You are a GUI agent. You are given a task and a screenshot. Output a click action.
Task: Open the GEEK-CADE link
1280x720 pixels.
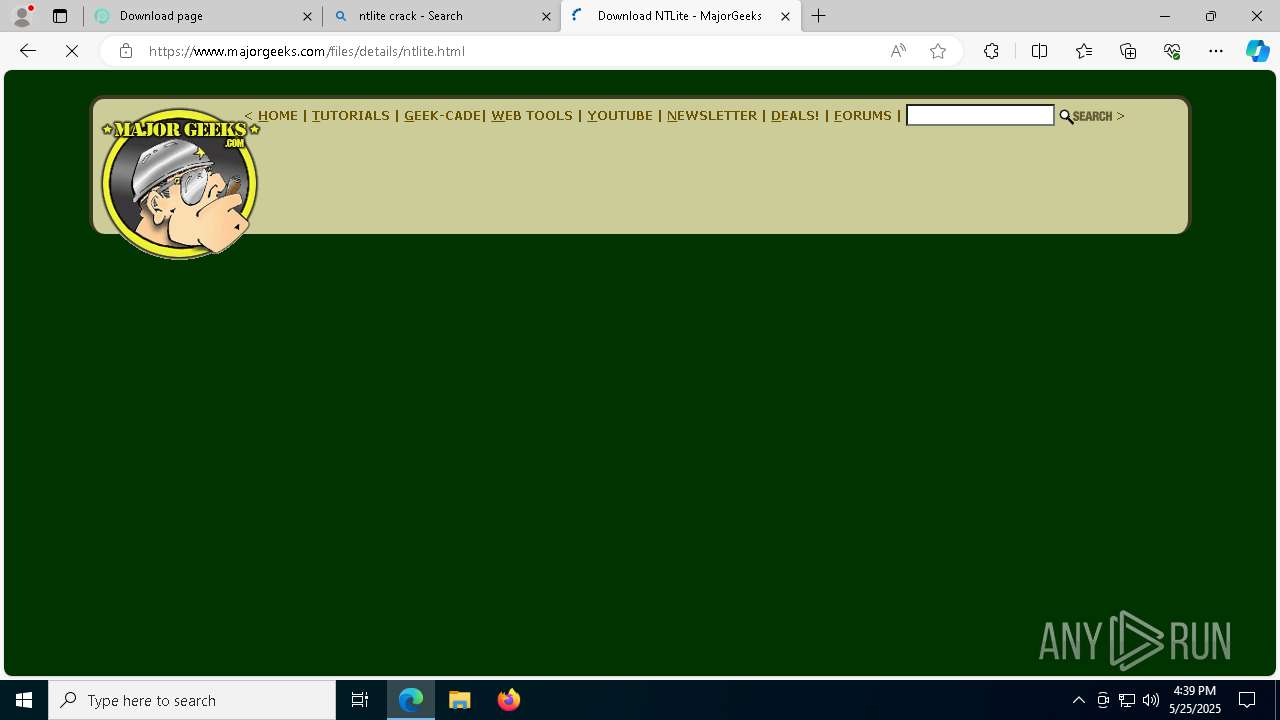pos(442,116)
